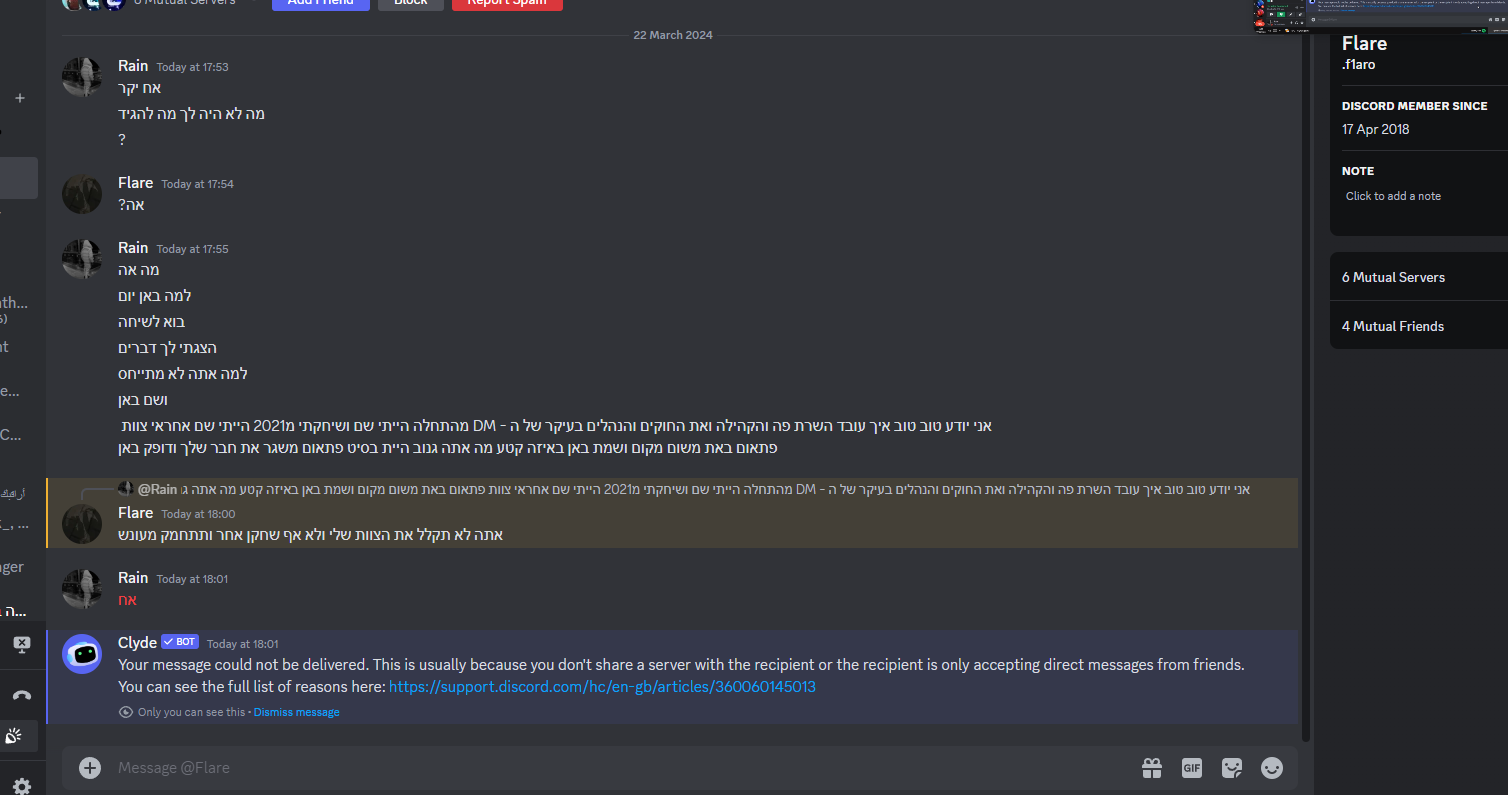Click Clyde's bot avatar
1508x795 pixels.
[x=82, y=654]
